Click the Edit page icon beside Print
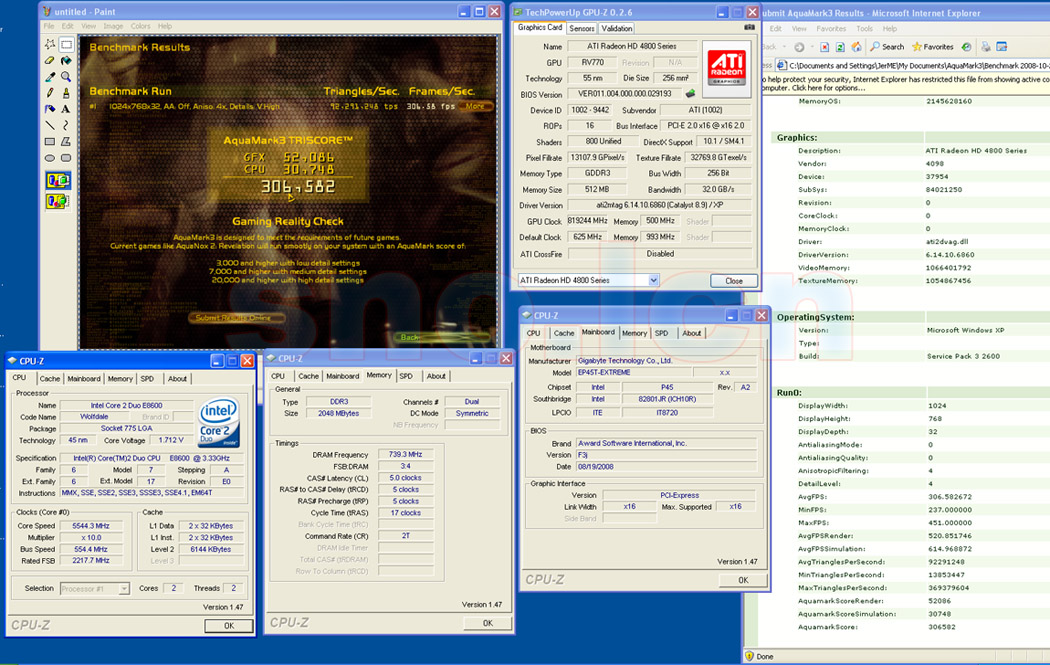Viewport: 1050px width, 665px height. [1002, 47]
